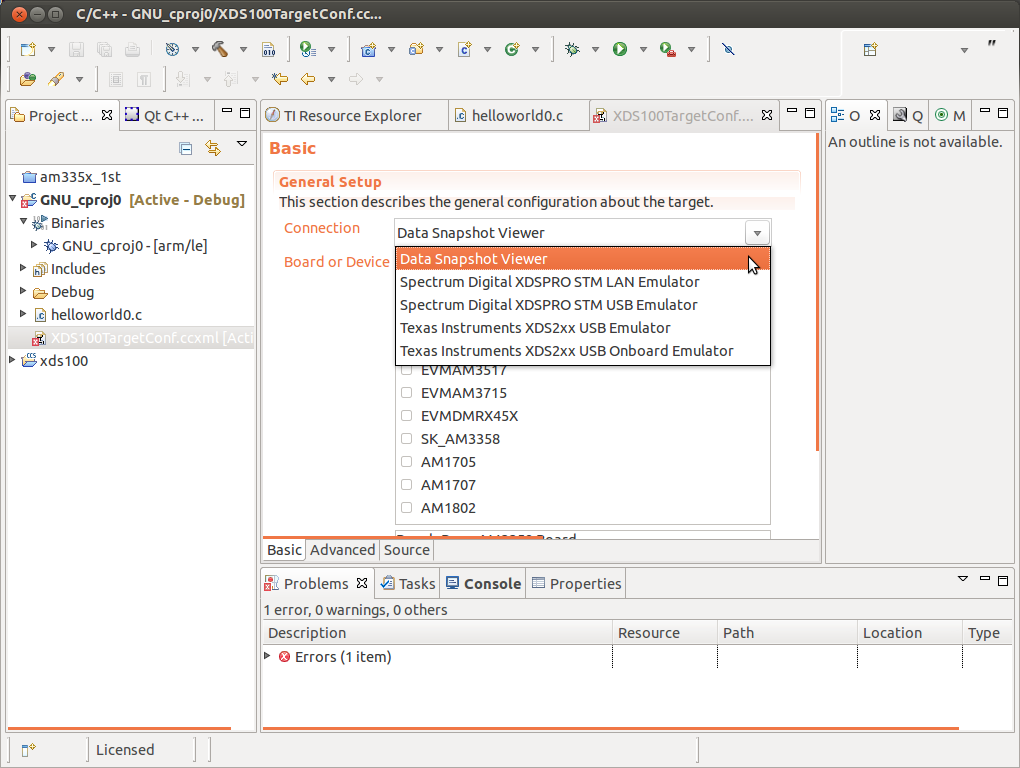1020x768 pixels.
Task: Expand the helloworld0.c tree node
Action: click(x=23, y=313)
